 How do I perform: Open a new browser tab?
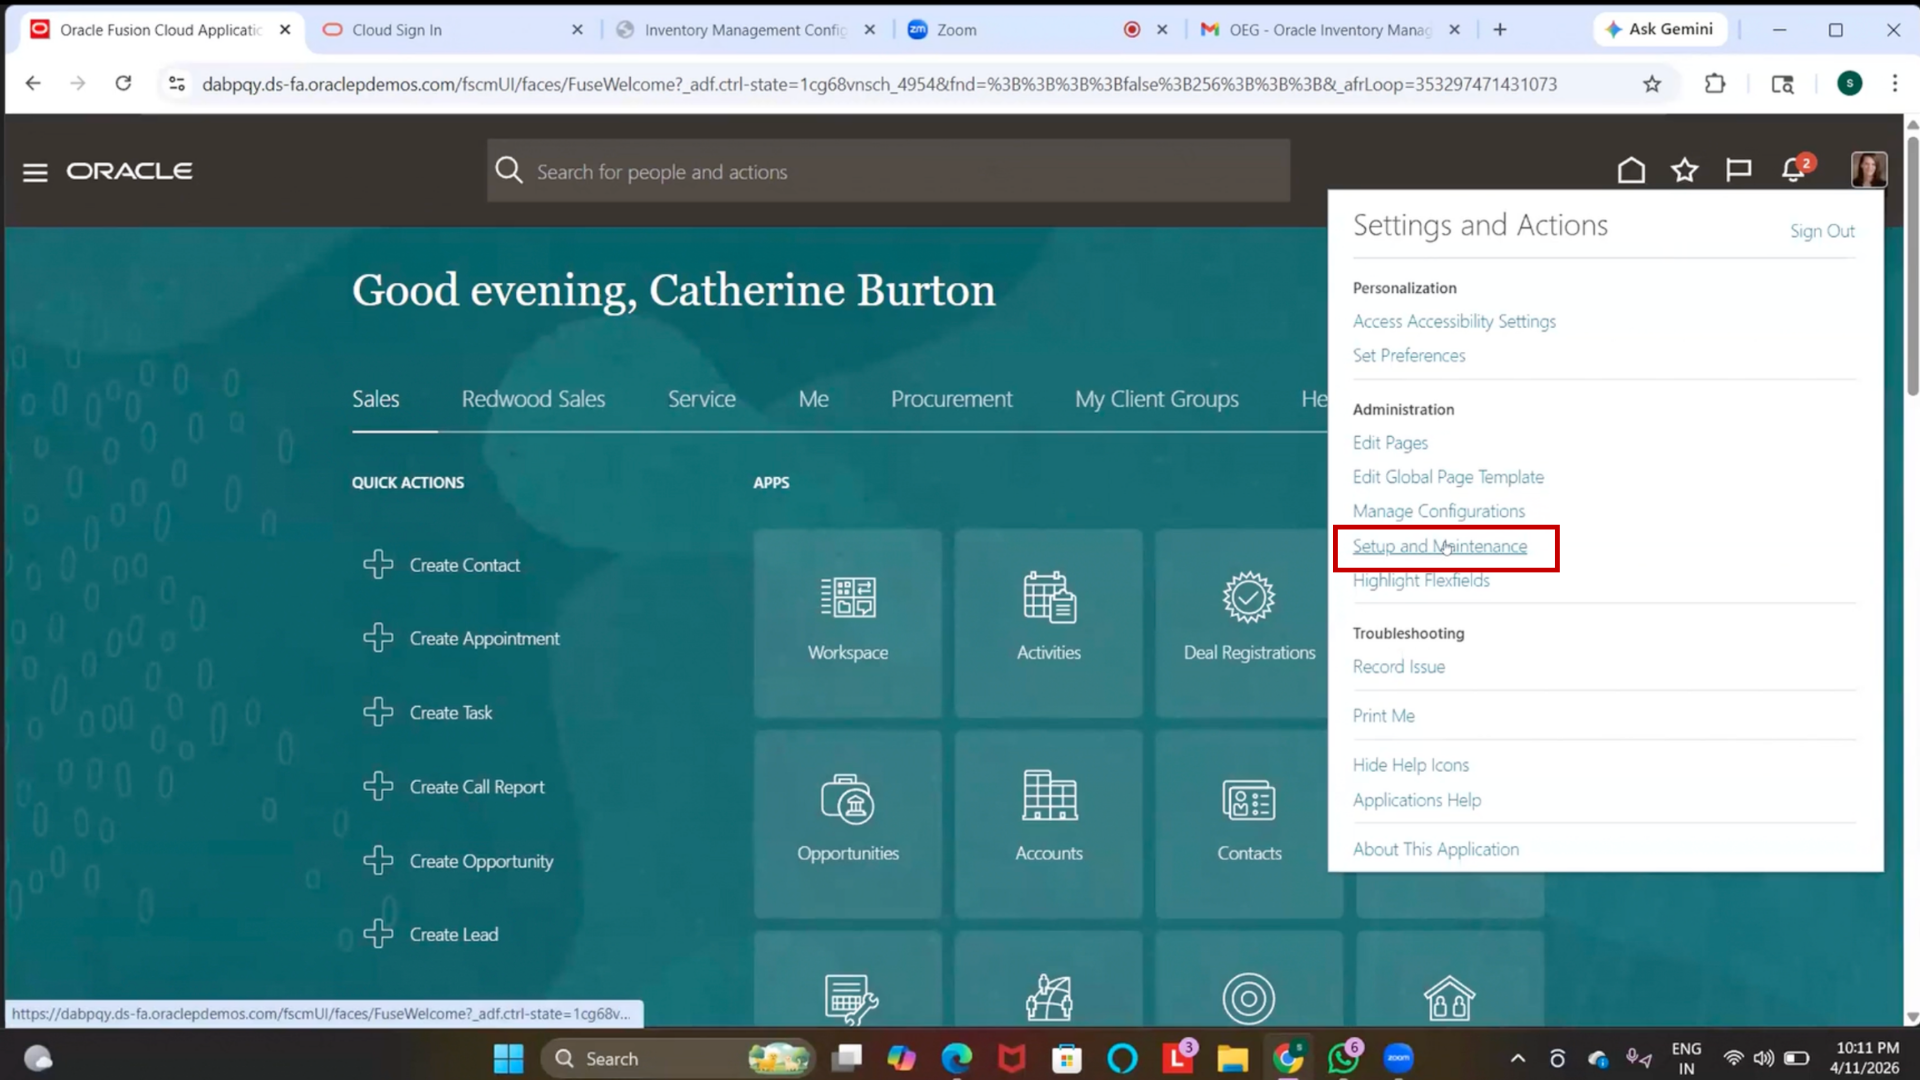(x=1499, y=30)
